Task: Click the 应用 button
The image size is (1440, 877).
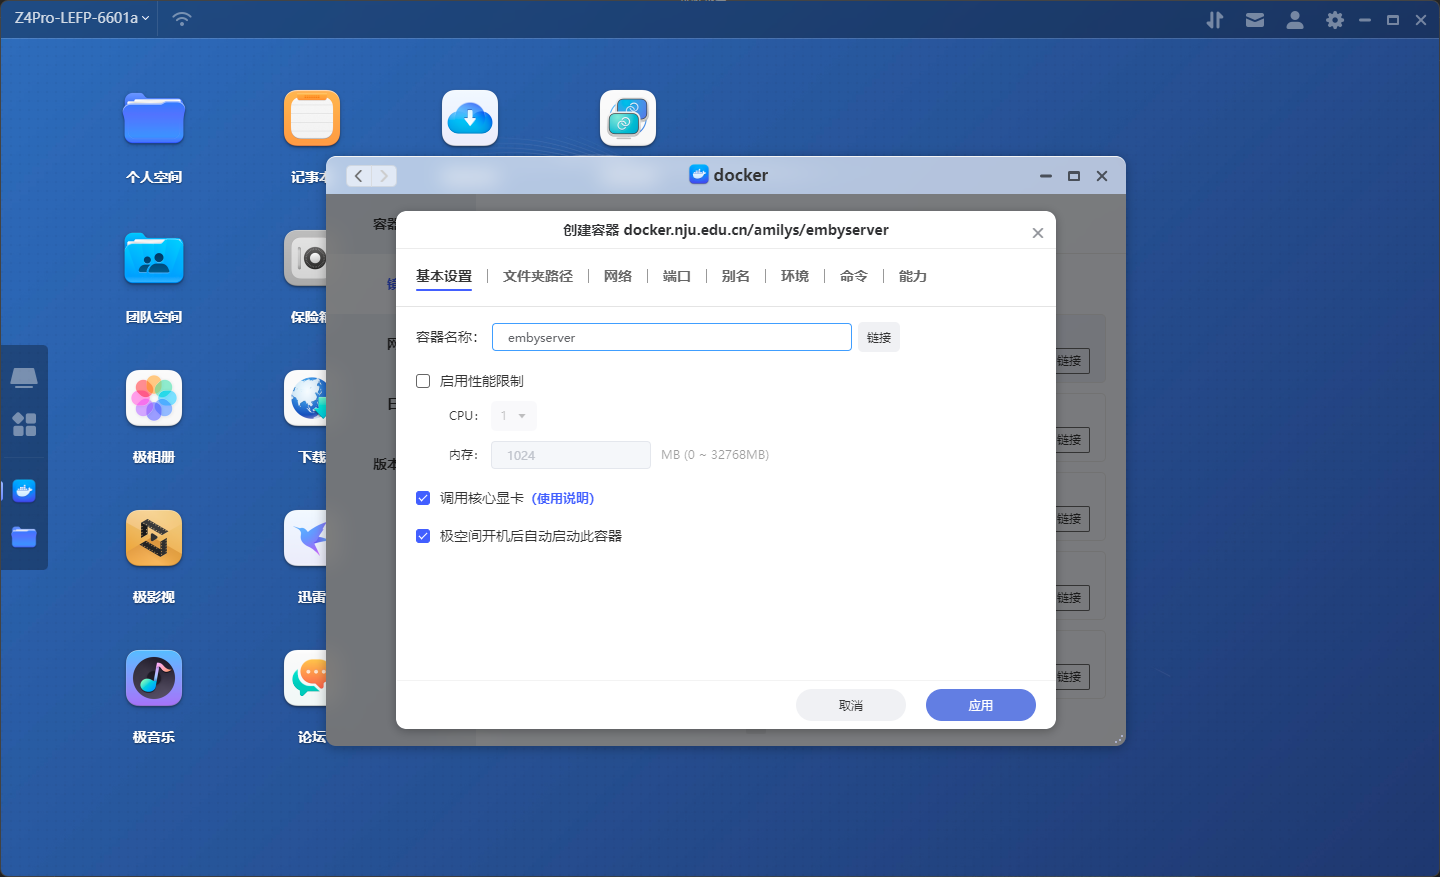Action: [980, 705]
